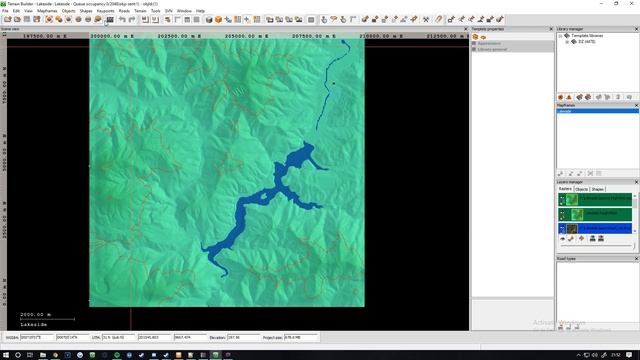Click the first icon in Mapframes bottom toolbar

click(x=561, y=173)
